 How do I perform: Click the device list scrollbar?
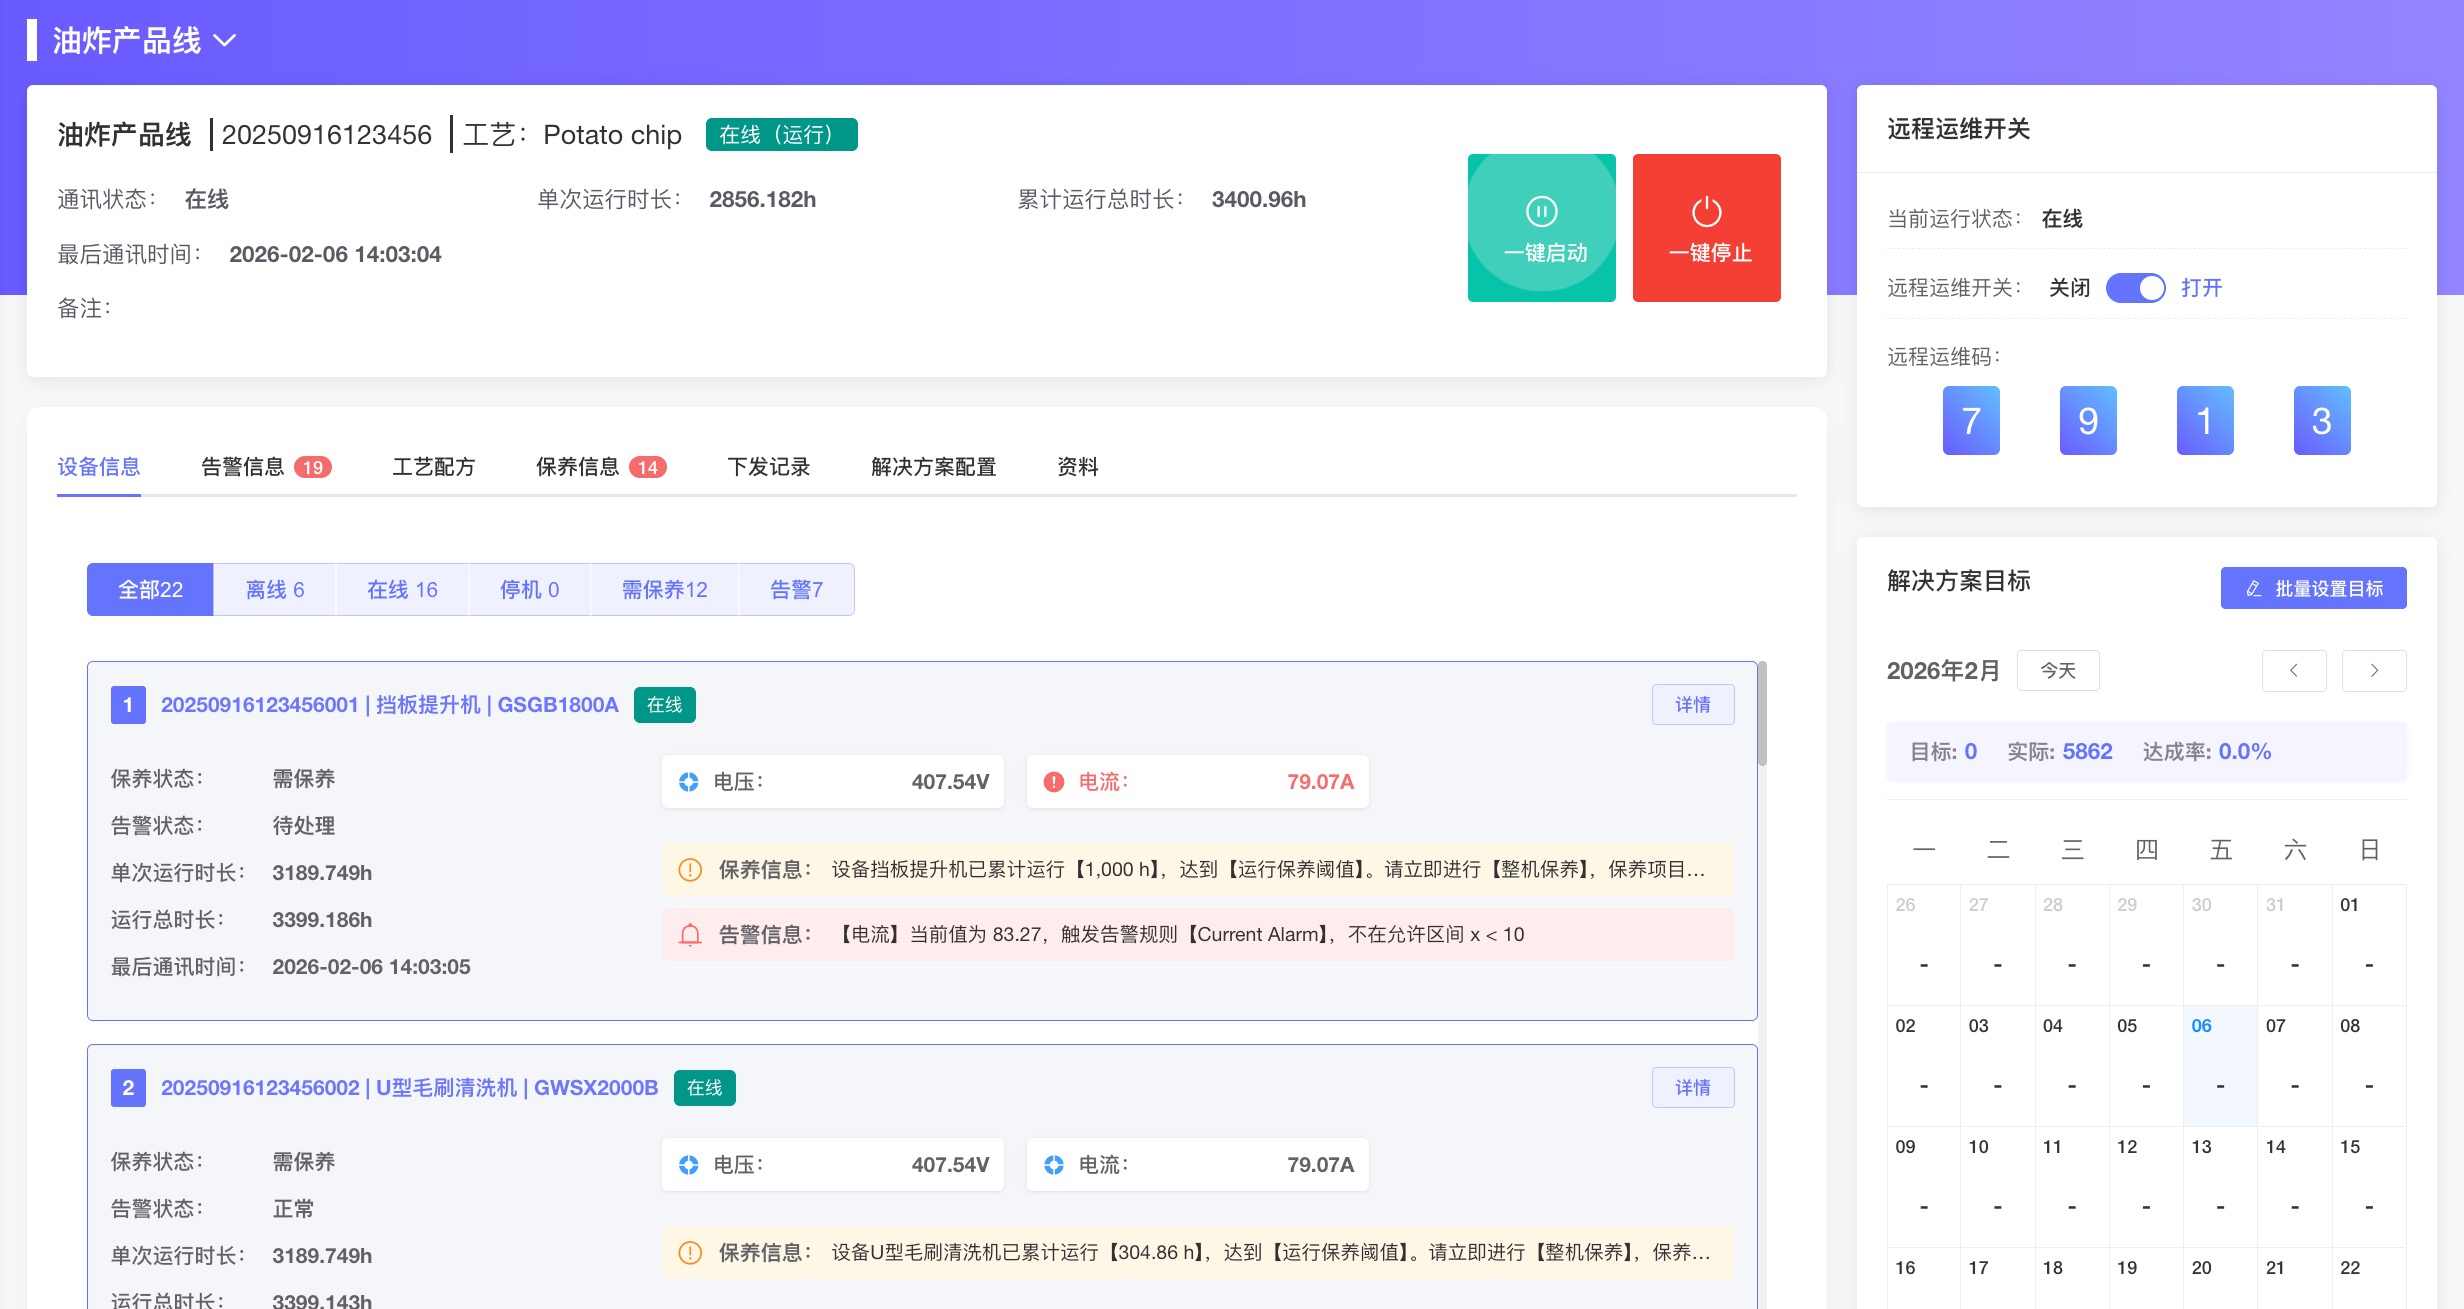pos(1762,715)
